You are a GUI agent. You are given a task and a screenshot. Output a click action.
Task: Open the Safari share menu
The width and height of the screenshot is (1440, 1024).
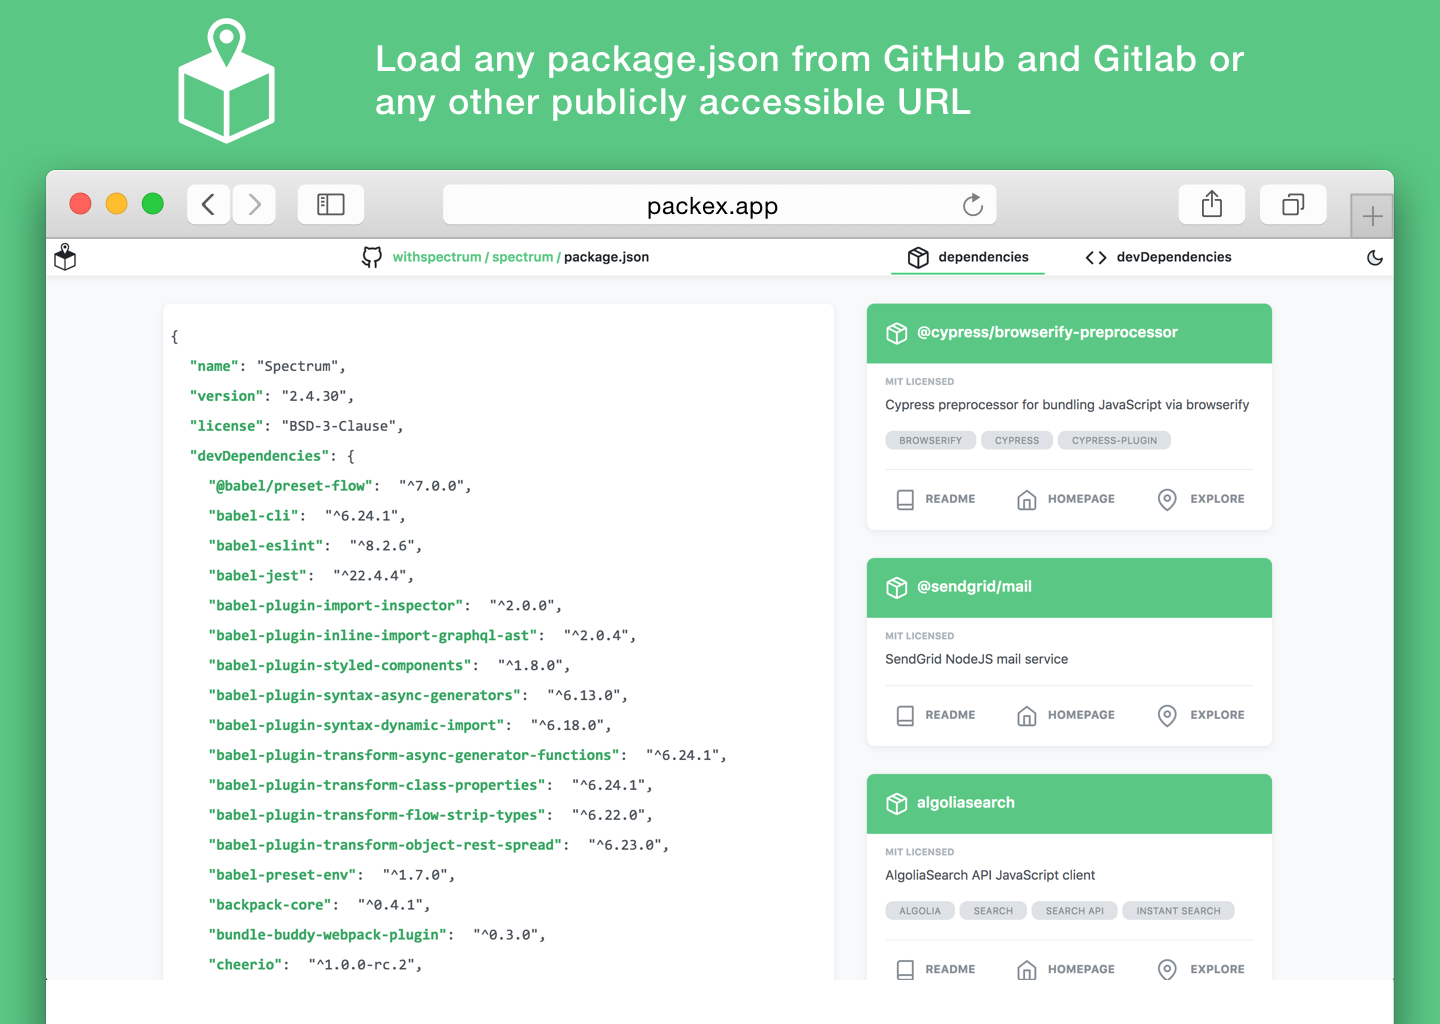click(x=1212, y=204)
